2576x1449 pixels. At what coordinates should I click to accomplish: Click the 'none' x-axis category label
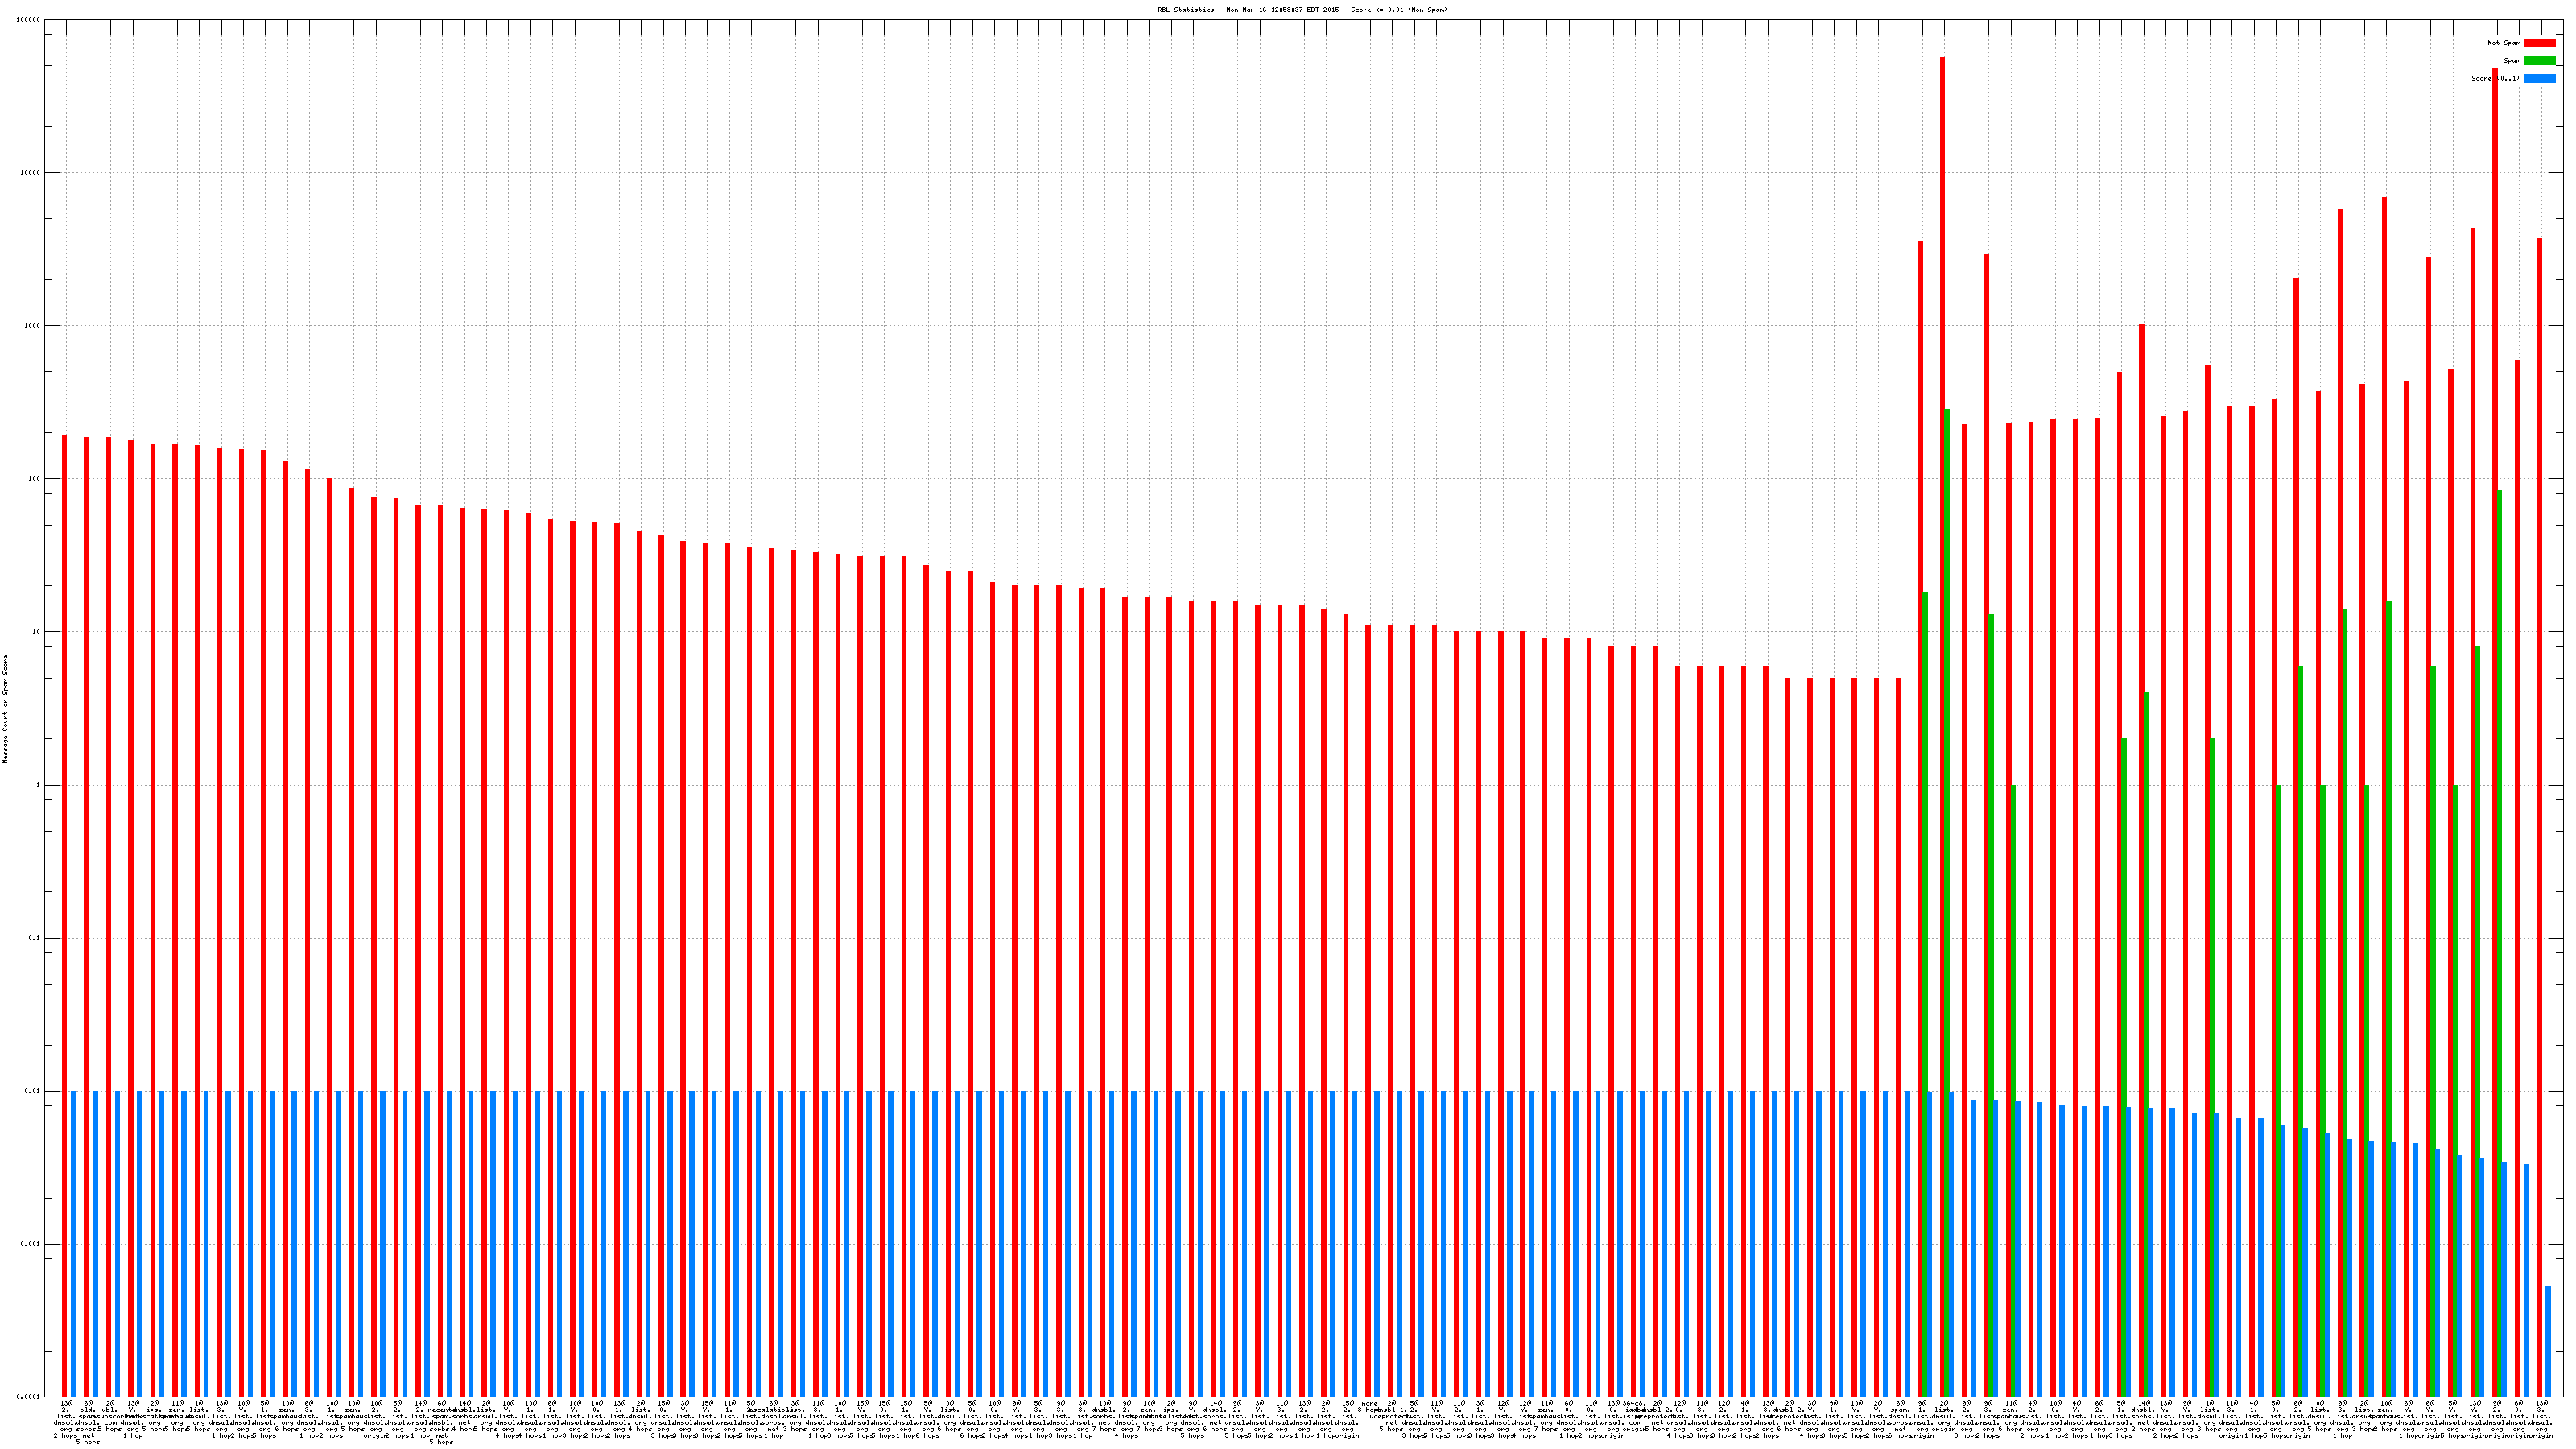tap(1369, 1403)
